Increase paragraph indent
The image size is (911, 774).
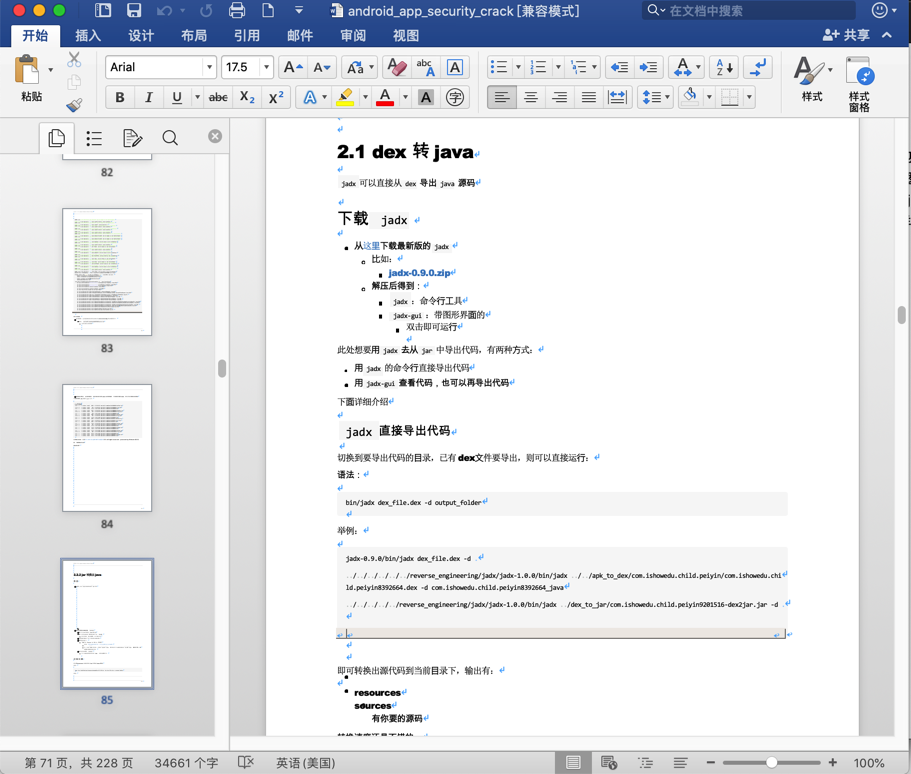point(648,67)
